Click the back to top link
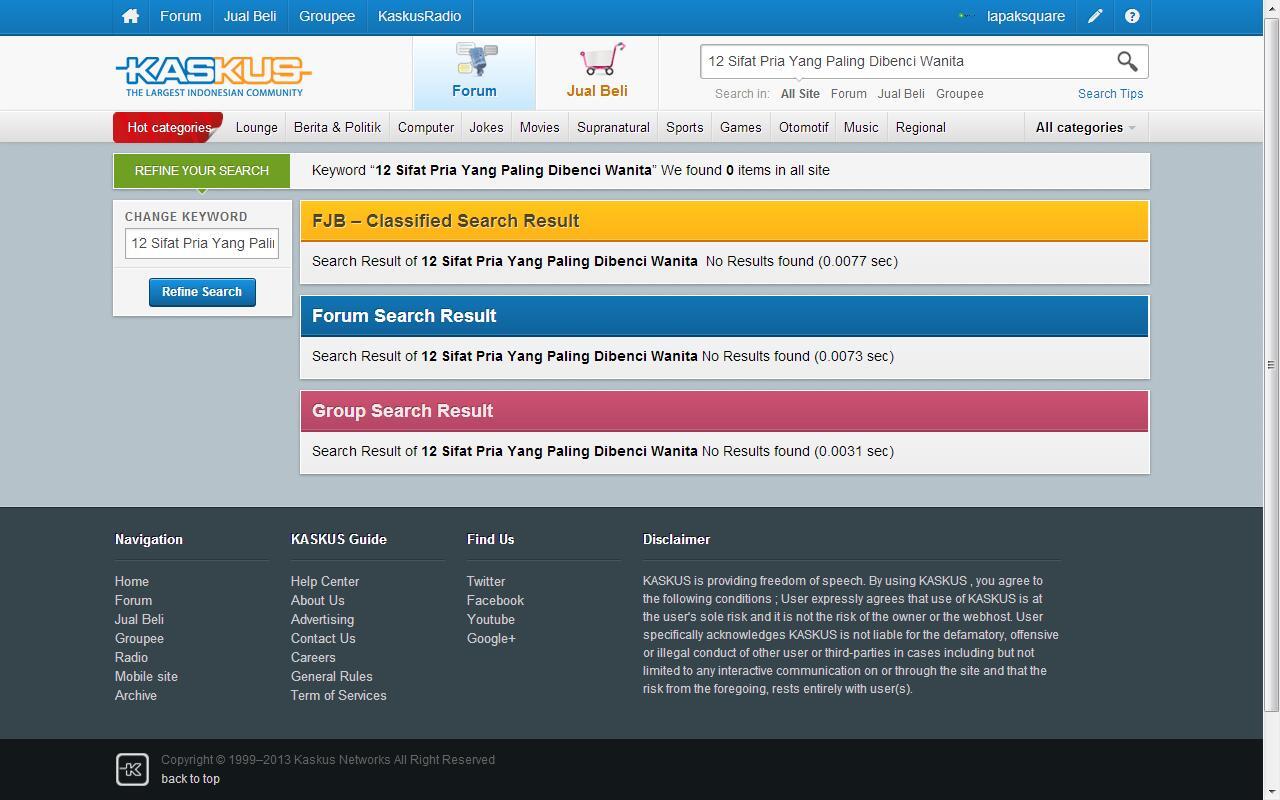Viewport: 1280px width, 800px height. point(190,779)
